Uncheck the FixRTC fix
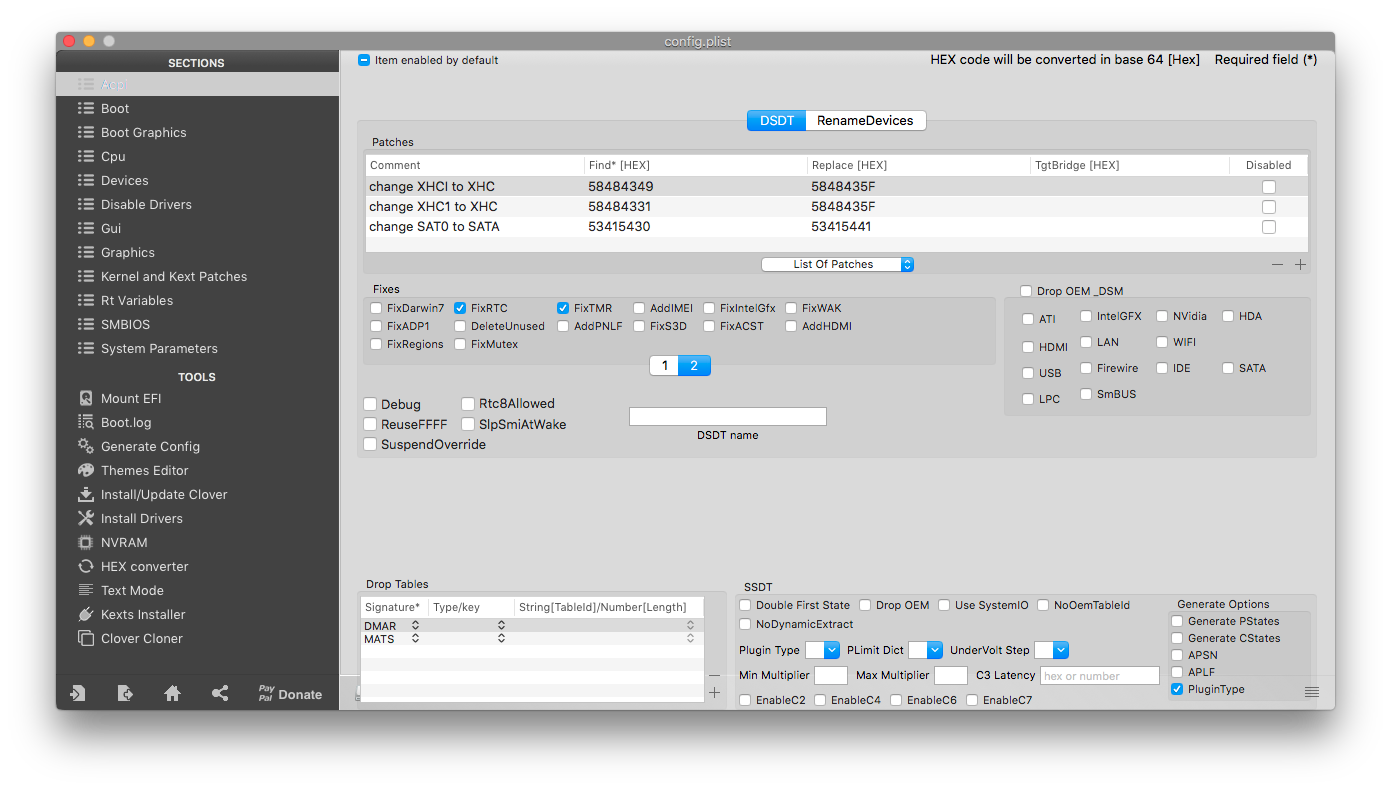 pyautogui.click(x=460, y=308)
